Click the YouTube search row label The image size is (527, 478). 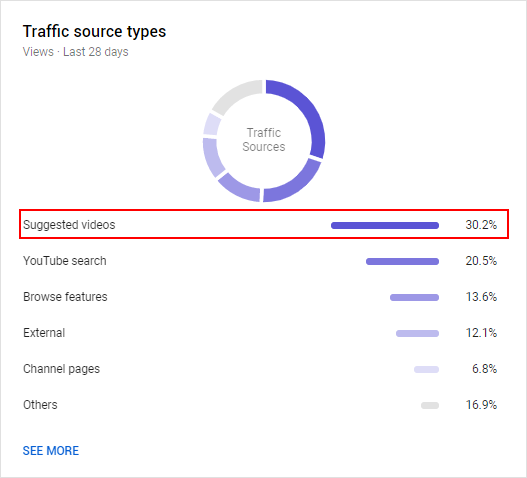tap(65, 261)
